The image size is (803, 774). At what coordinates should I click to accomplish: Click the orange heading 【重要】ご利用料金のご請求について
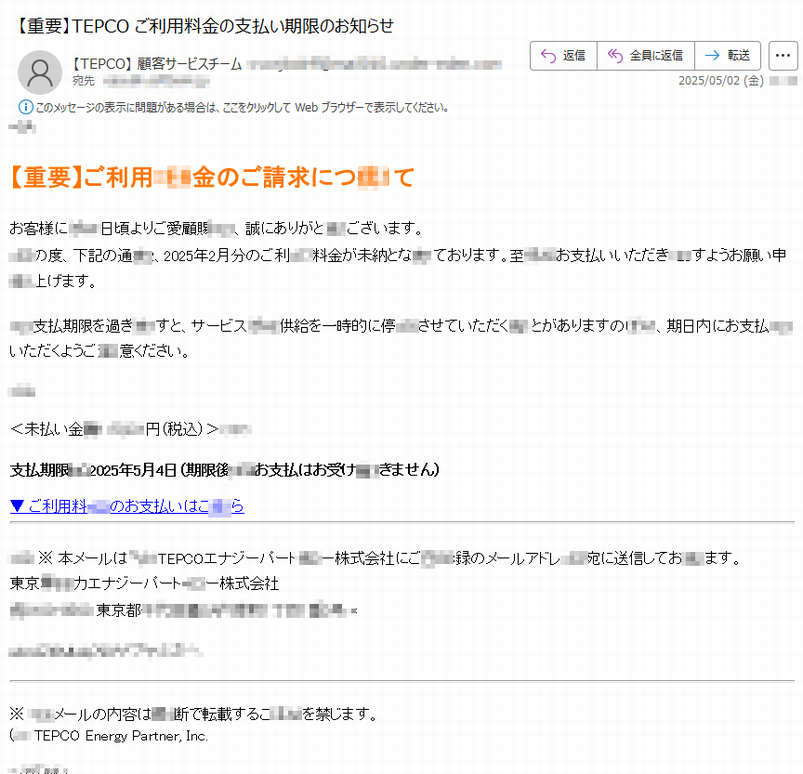pos(212,177)
